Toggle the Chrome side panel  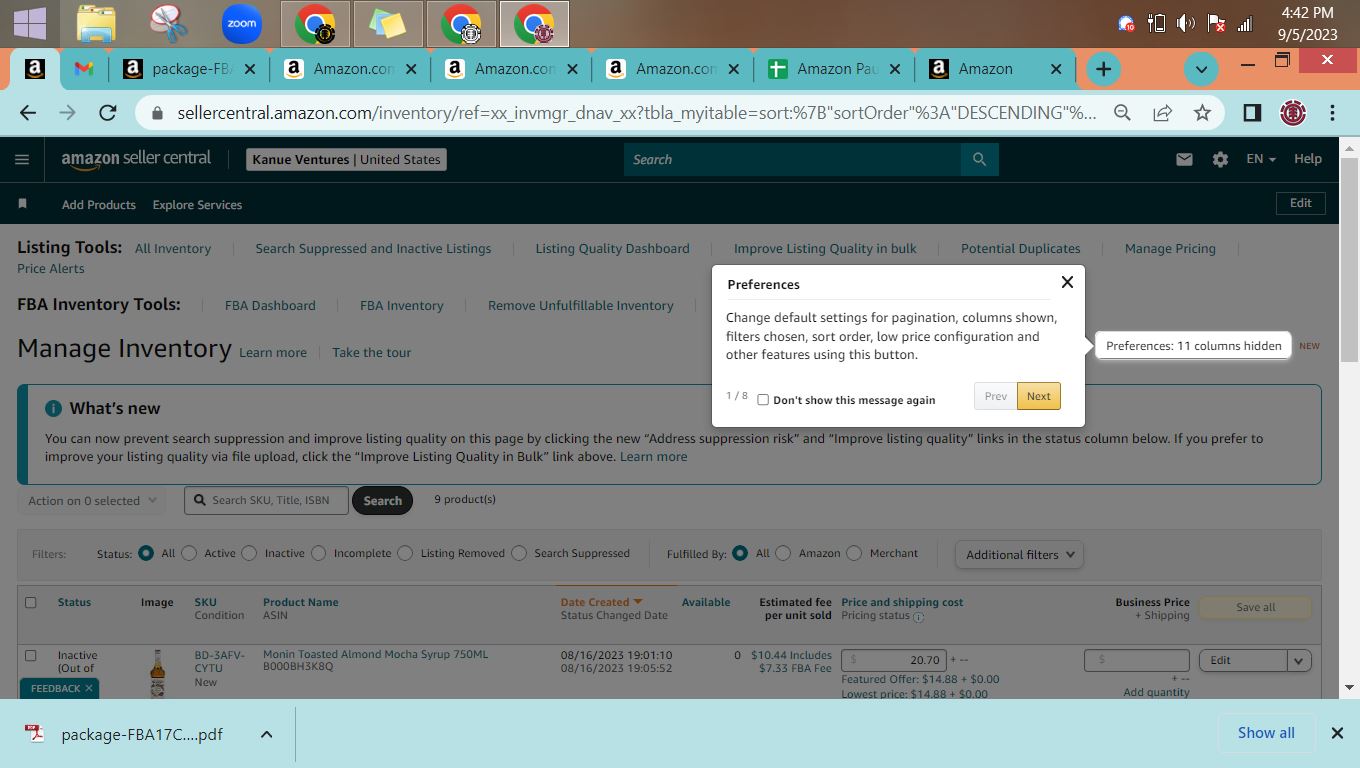click(x=1252, y=113)
